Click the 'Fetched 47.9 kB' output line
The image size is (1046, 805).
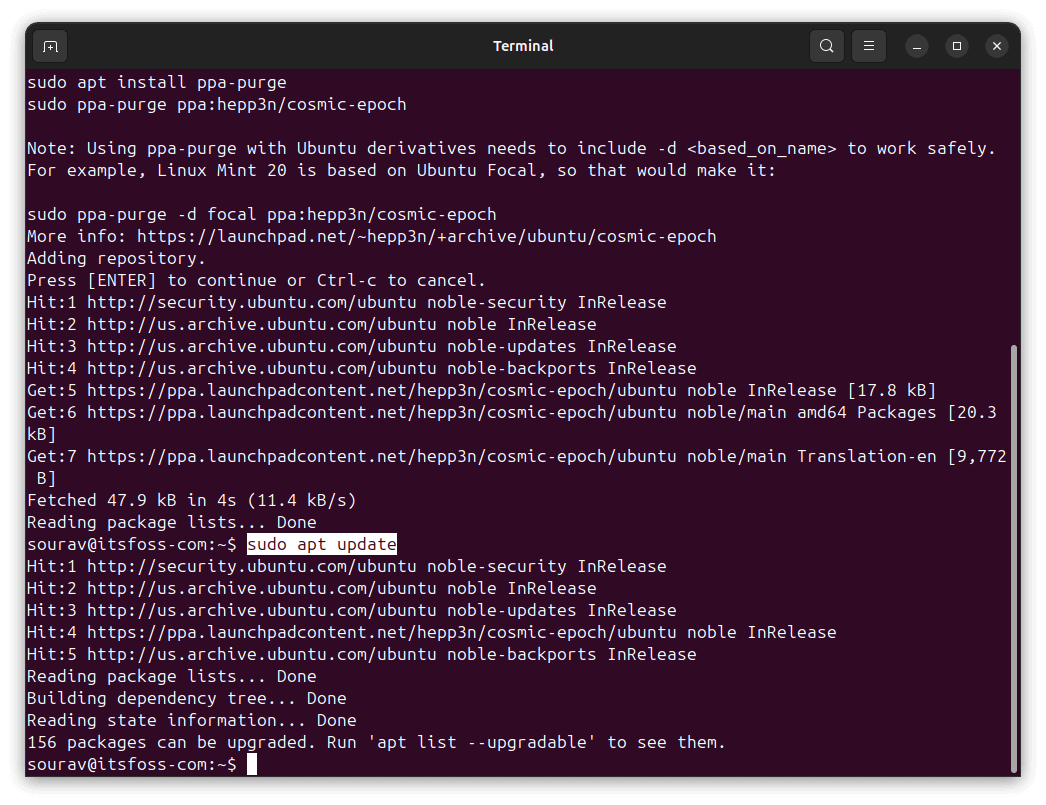coord(191,500)
